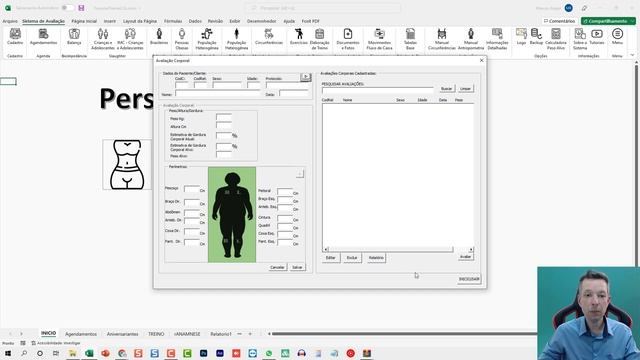Open Informações Detalhadas icon
The image size is (640, 360).
click(x=497, y=39)
